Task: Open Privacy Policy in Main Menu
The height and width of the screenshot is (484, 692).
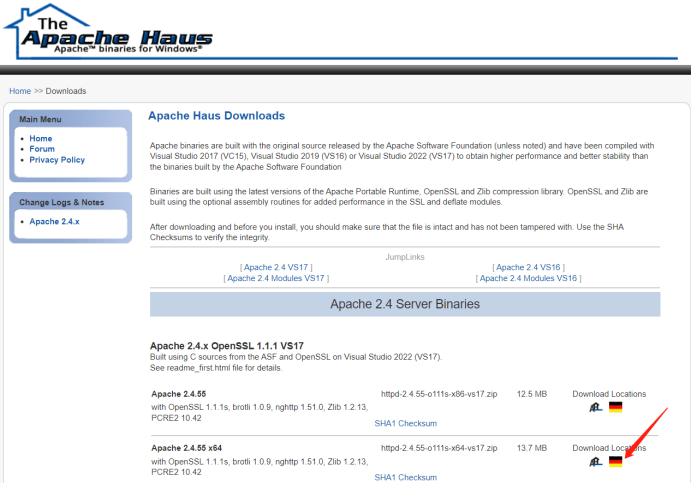Action: (x=57, y=160)
